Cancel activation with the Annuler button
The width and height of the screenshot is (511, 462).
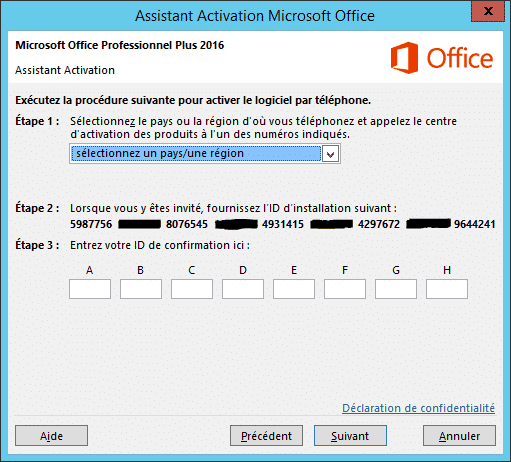(459, 435)
